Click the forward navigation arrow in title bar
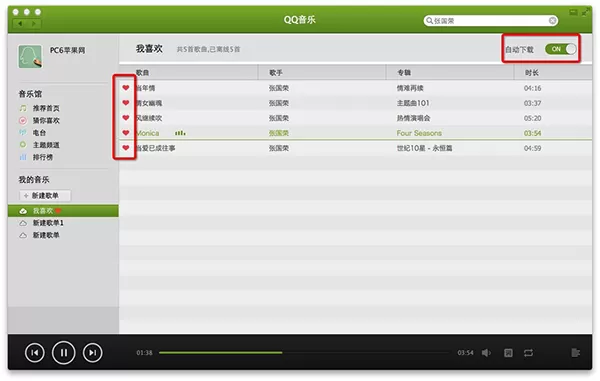The width and height of the screenshot is (600, 381). tap(34, 24)
